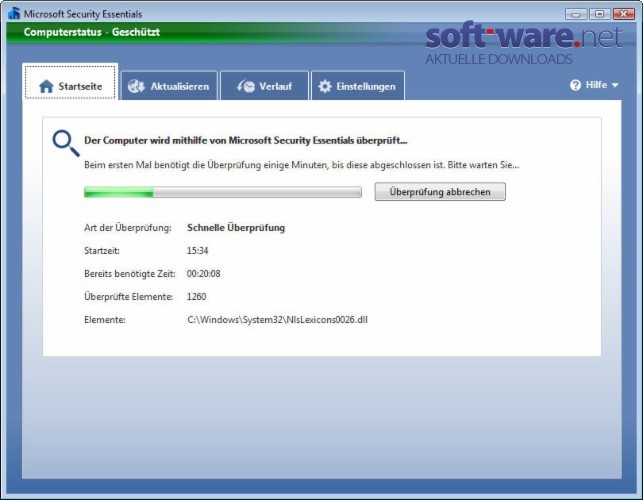The height and width of the screenshot is (500, 643).
Task: Click the Microsoft Security Essentials title bar icon
Action: point(14,13)
